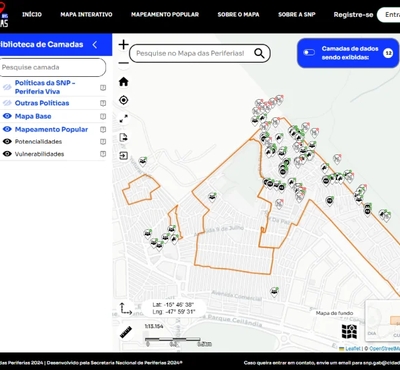Open info for Outras Políticas layer

103,103
